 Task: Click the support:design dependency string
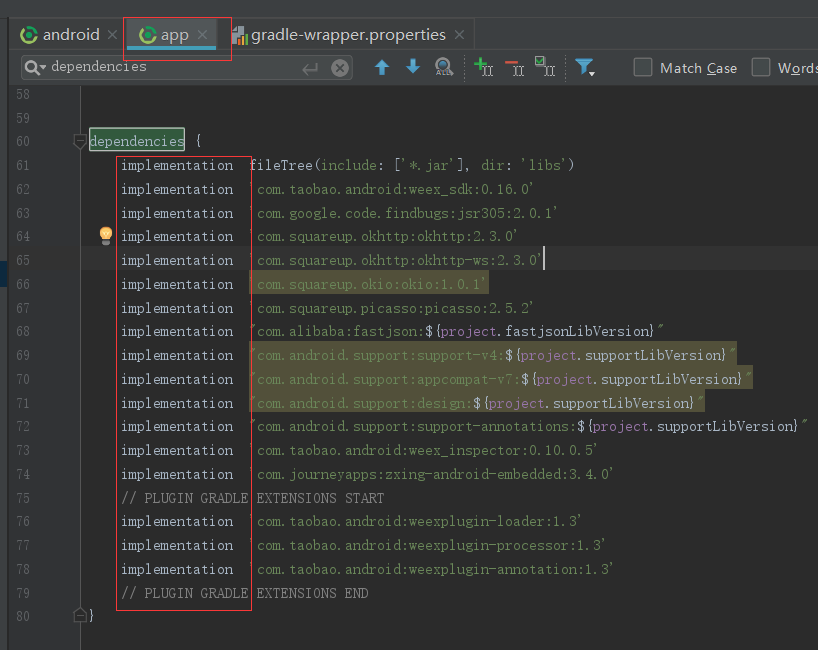(477, 403)
